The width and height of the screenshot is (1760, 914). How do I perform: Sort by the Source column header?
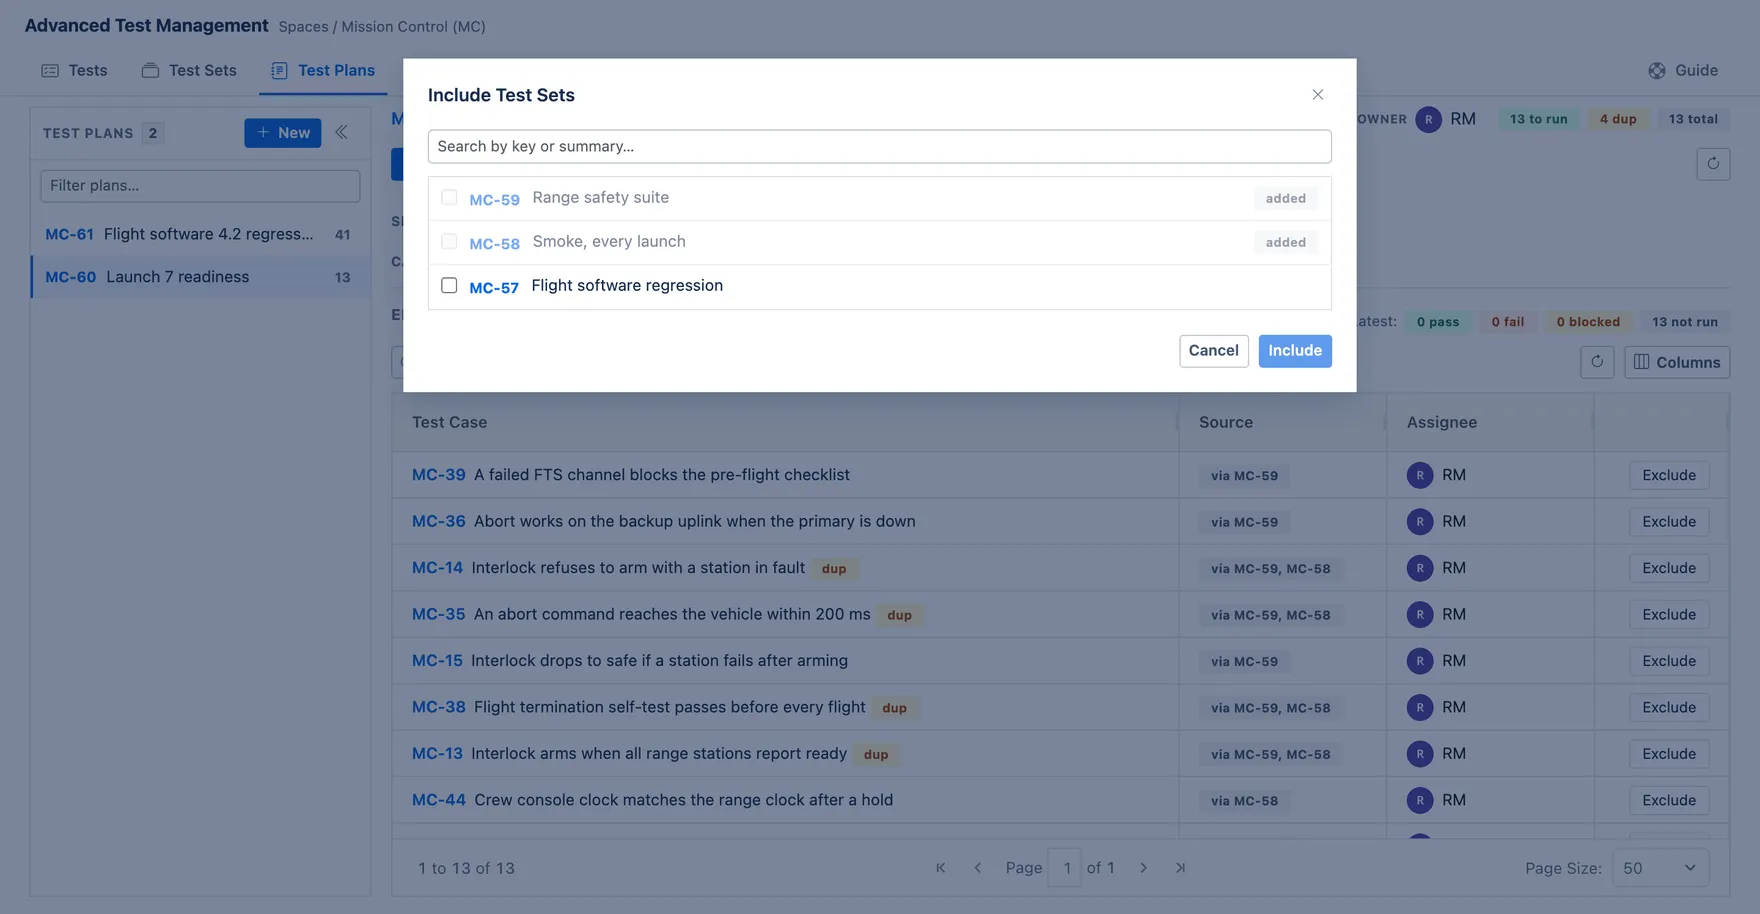click(1225, 422)
